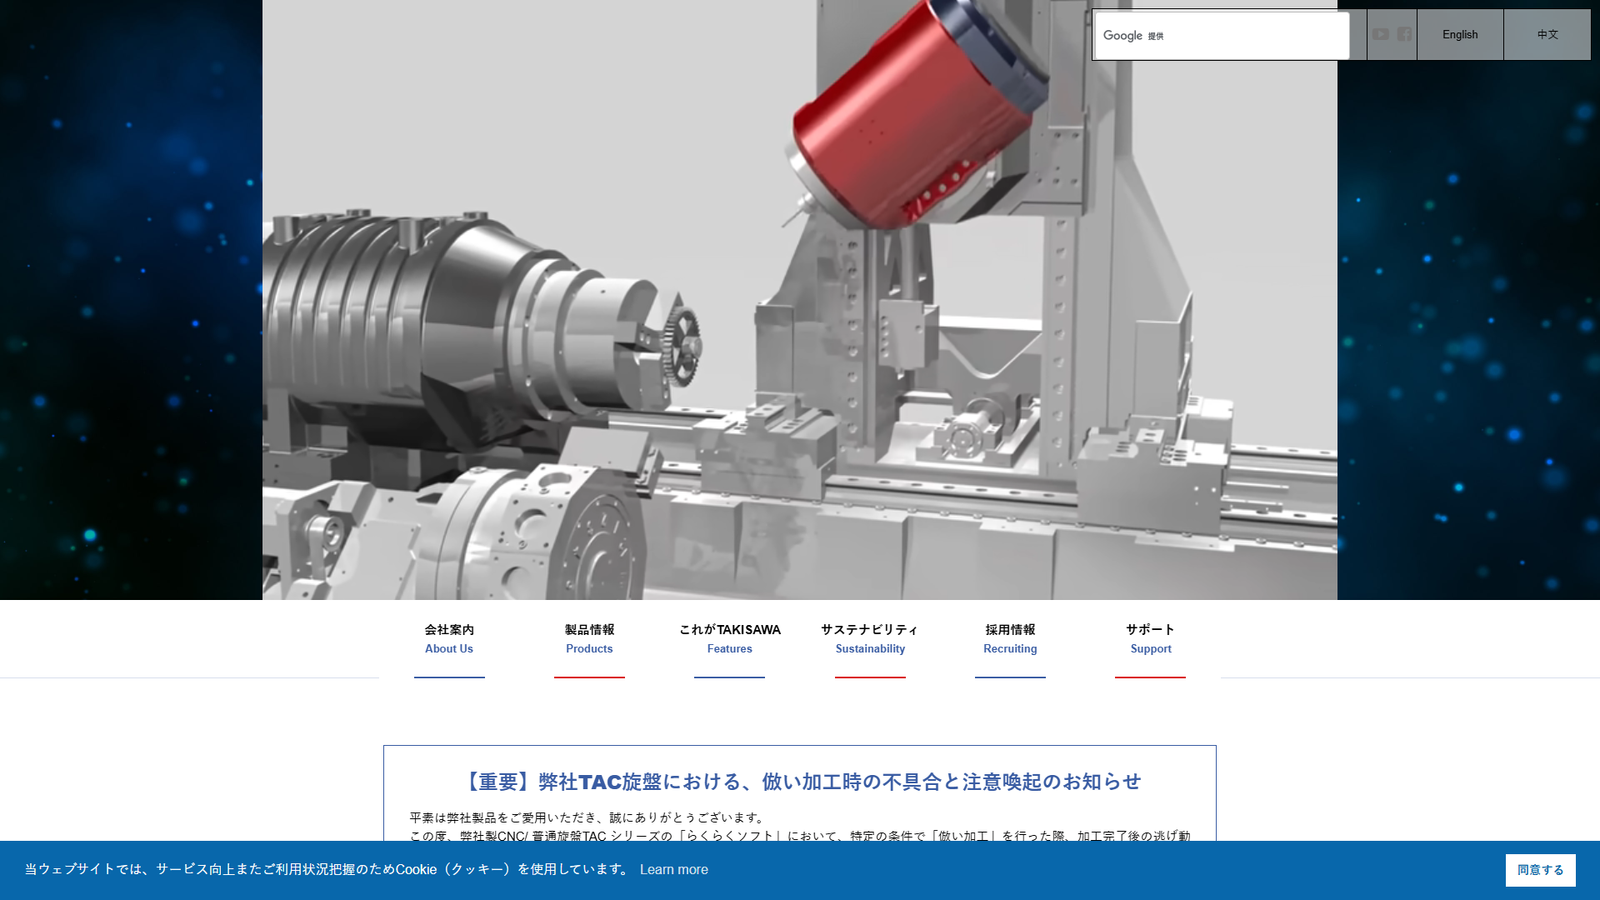Navigate to 会社案内 About Us
The image size is (1600, 900).
tap(448, 639)
